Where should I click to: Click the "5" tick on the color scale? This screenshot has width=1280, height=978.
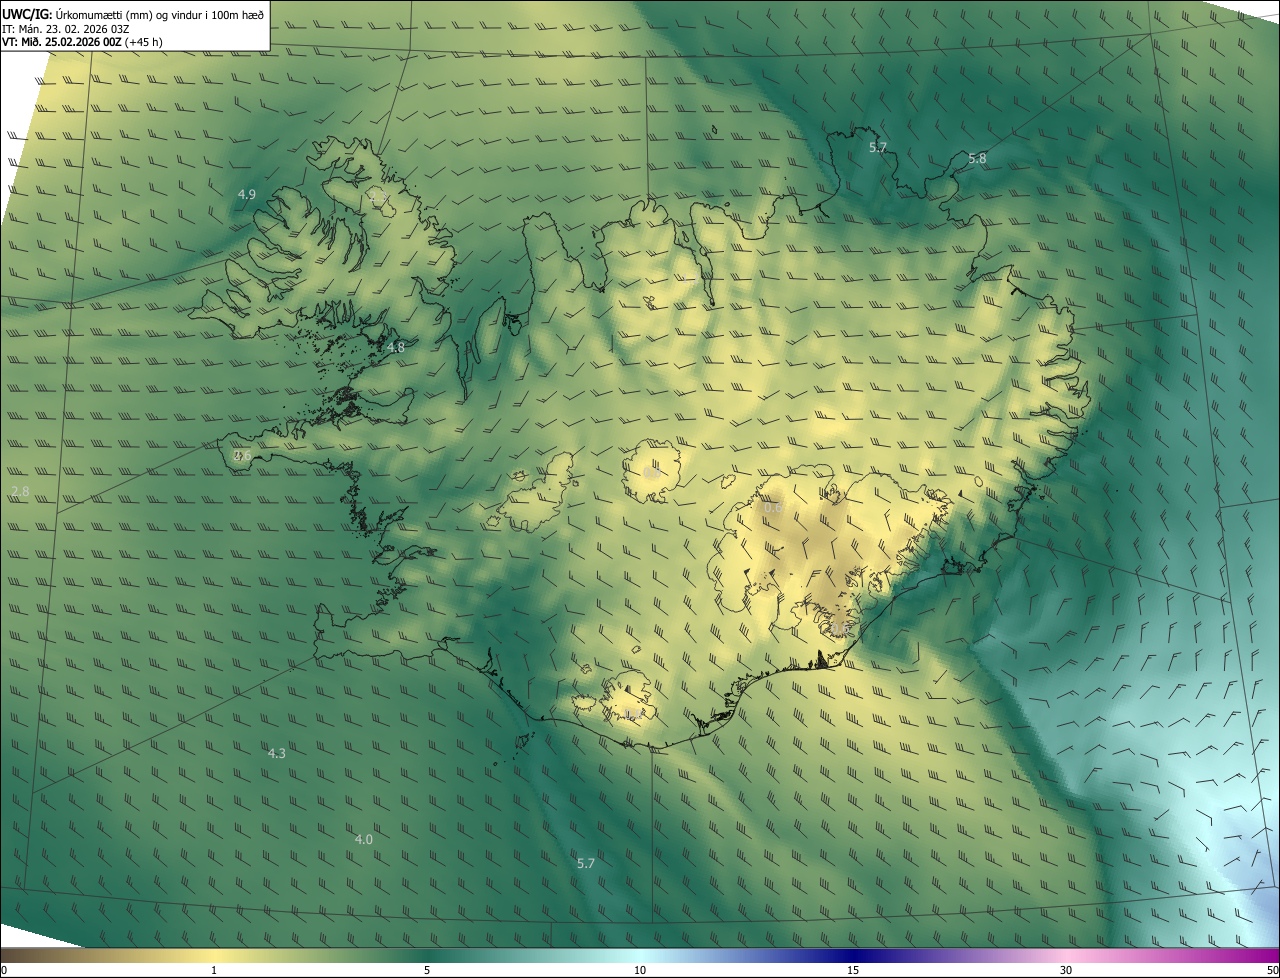coord(427,971)
